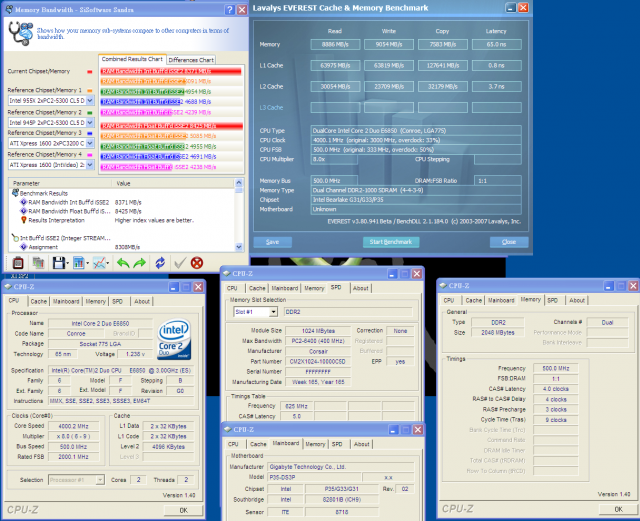This screenshot has height=521, width=640.
Task: Open Reference Chipset/Memory 1 dropdown (Intel 955X)
Action: (x=90, y=100)
